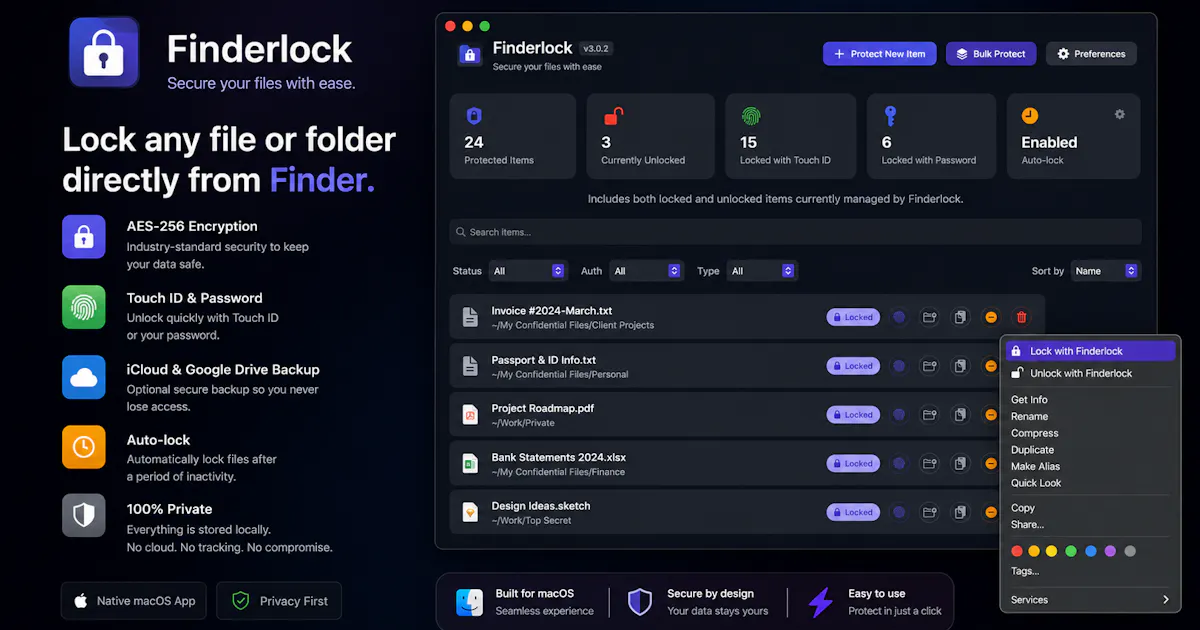Pick the purple tag color dot
The image size is (1200, 630).
(x=1110, y=551)
